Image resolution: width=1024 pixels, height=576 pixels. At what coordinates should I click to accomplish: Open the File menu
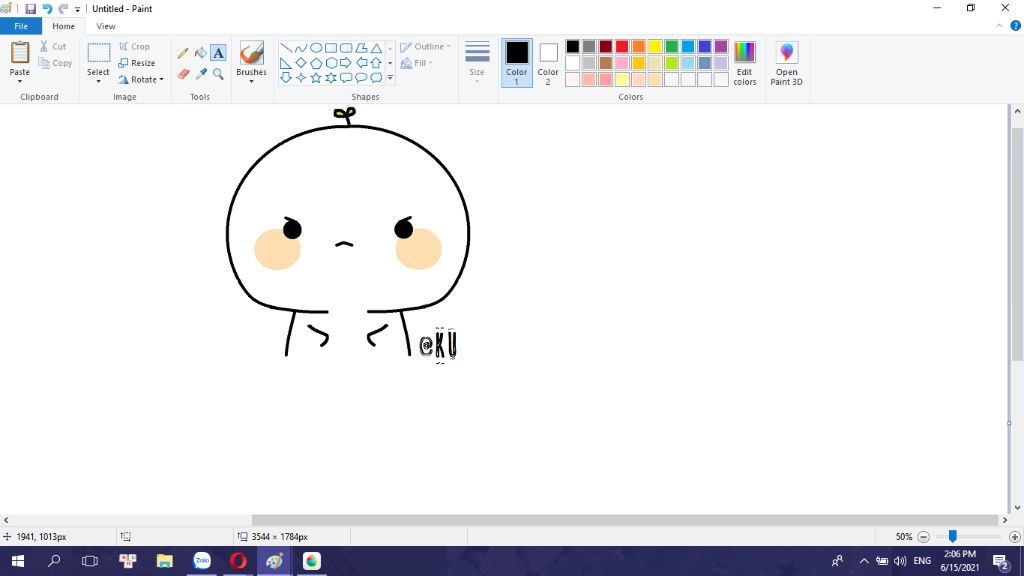click(21, 26)
